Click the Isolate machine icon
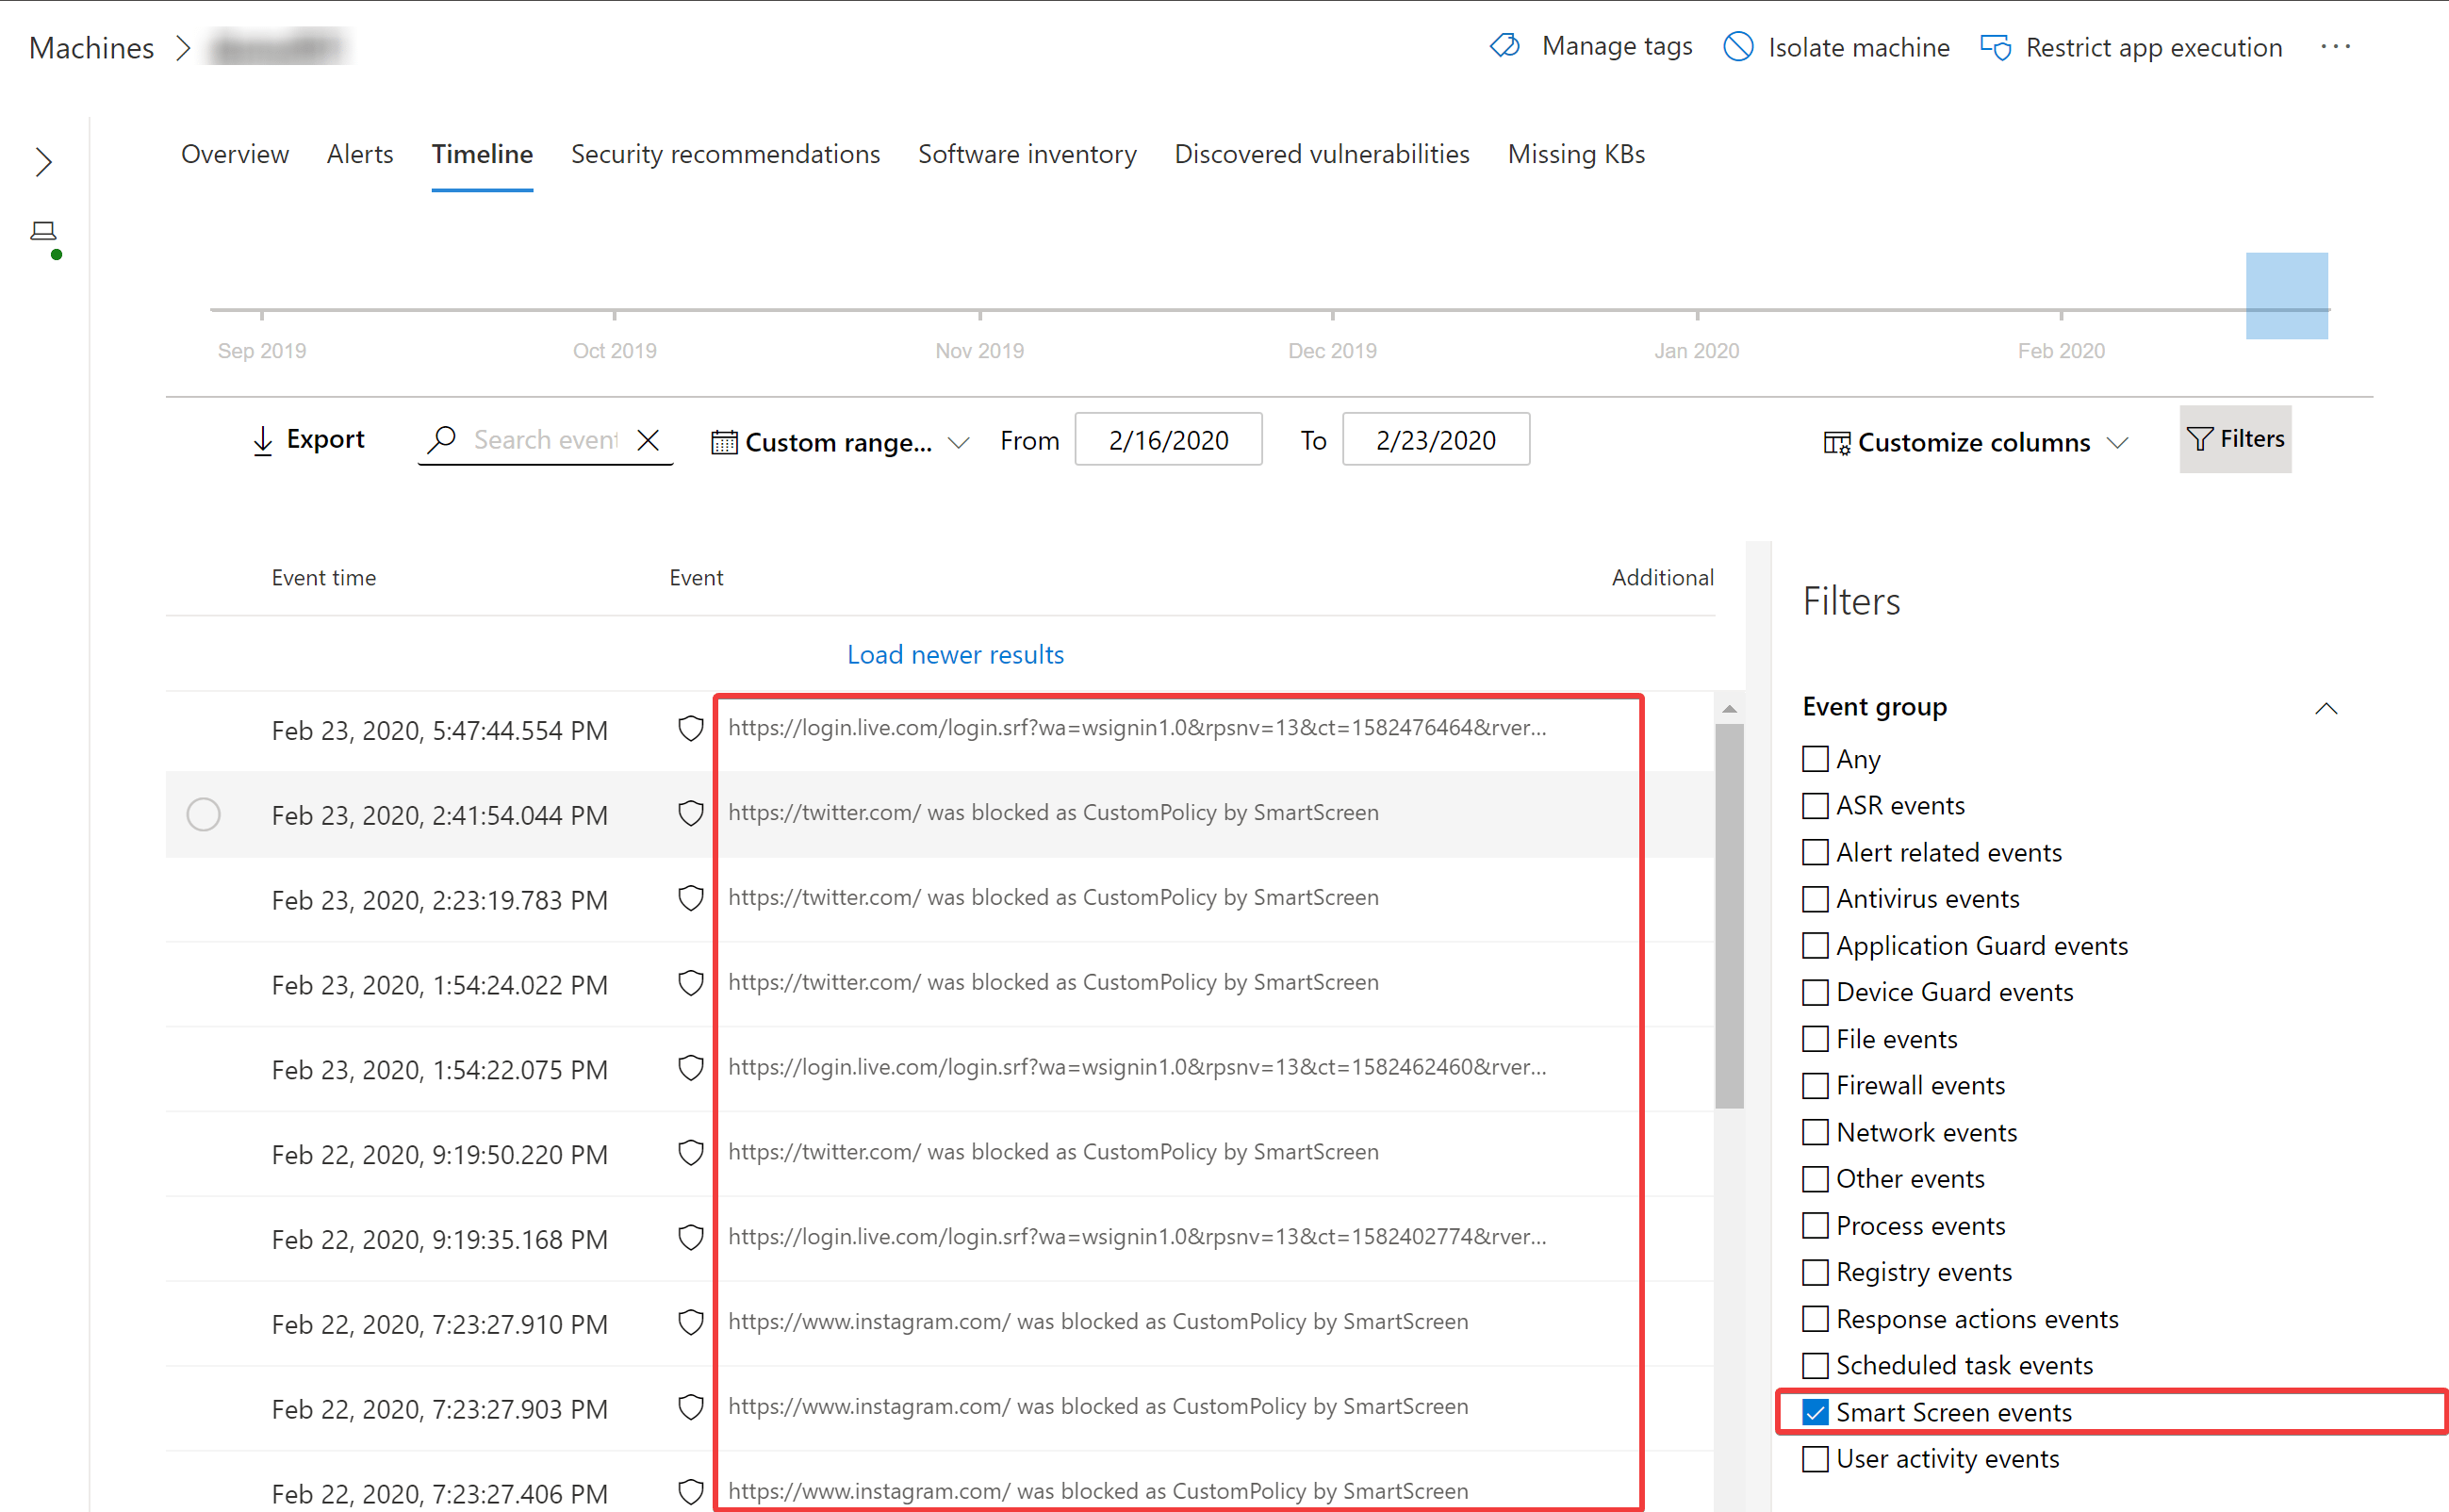This screenshot has width=2449, height=1512. pos(1738,47)
